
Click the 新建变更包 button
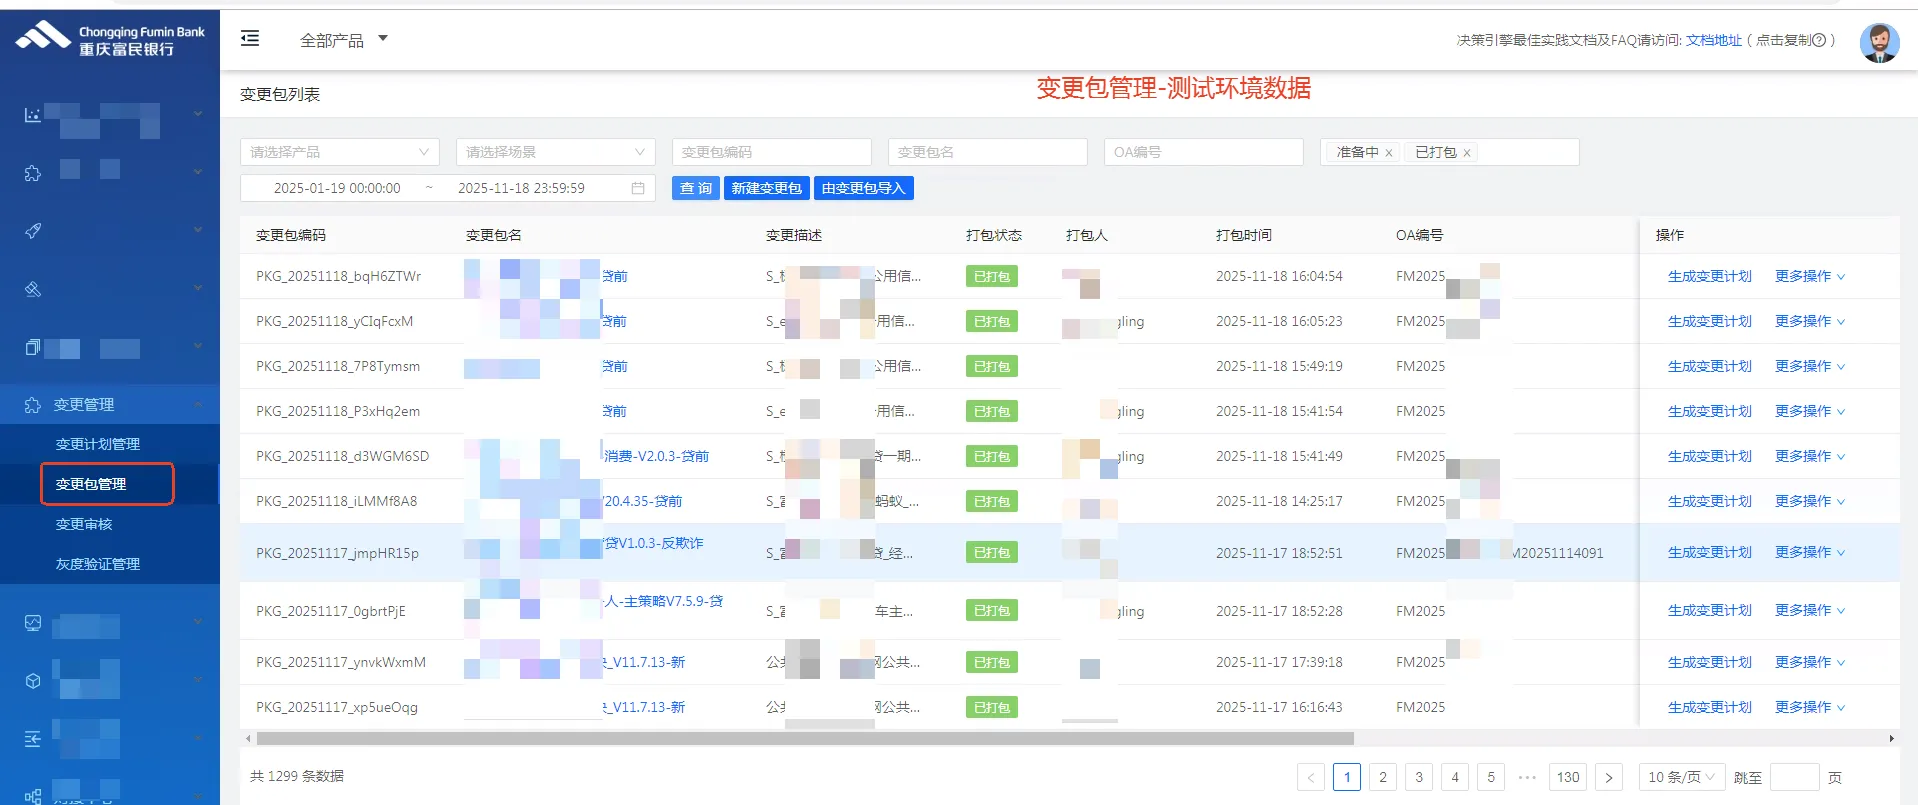766,188
